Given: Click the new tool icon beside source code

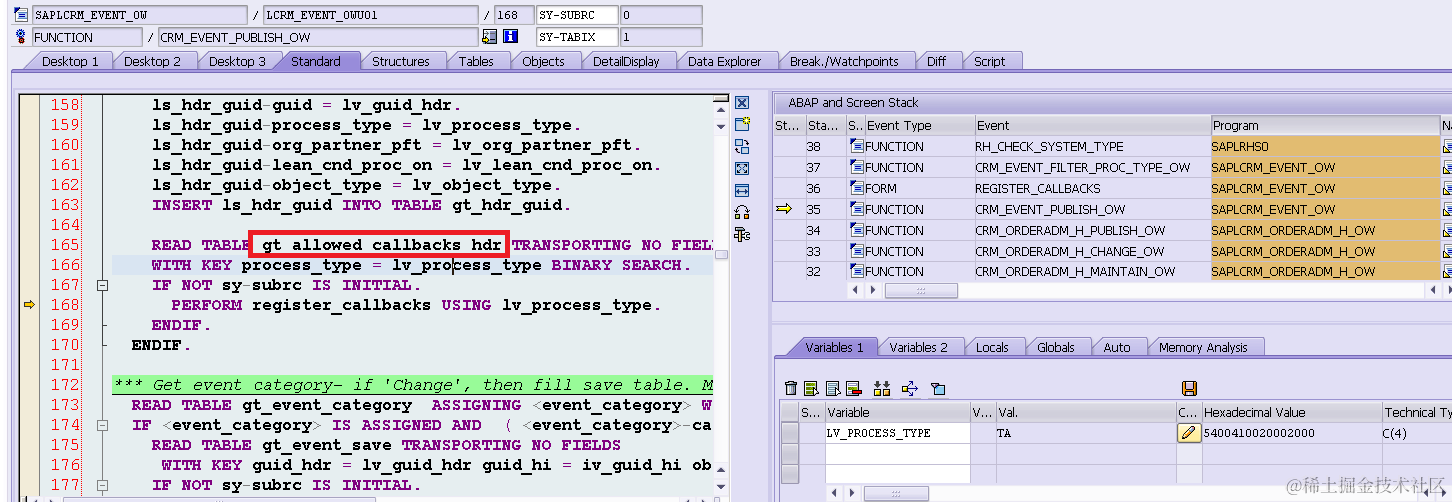Looking at the screenshot, I should point(742,124).
